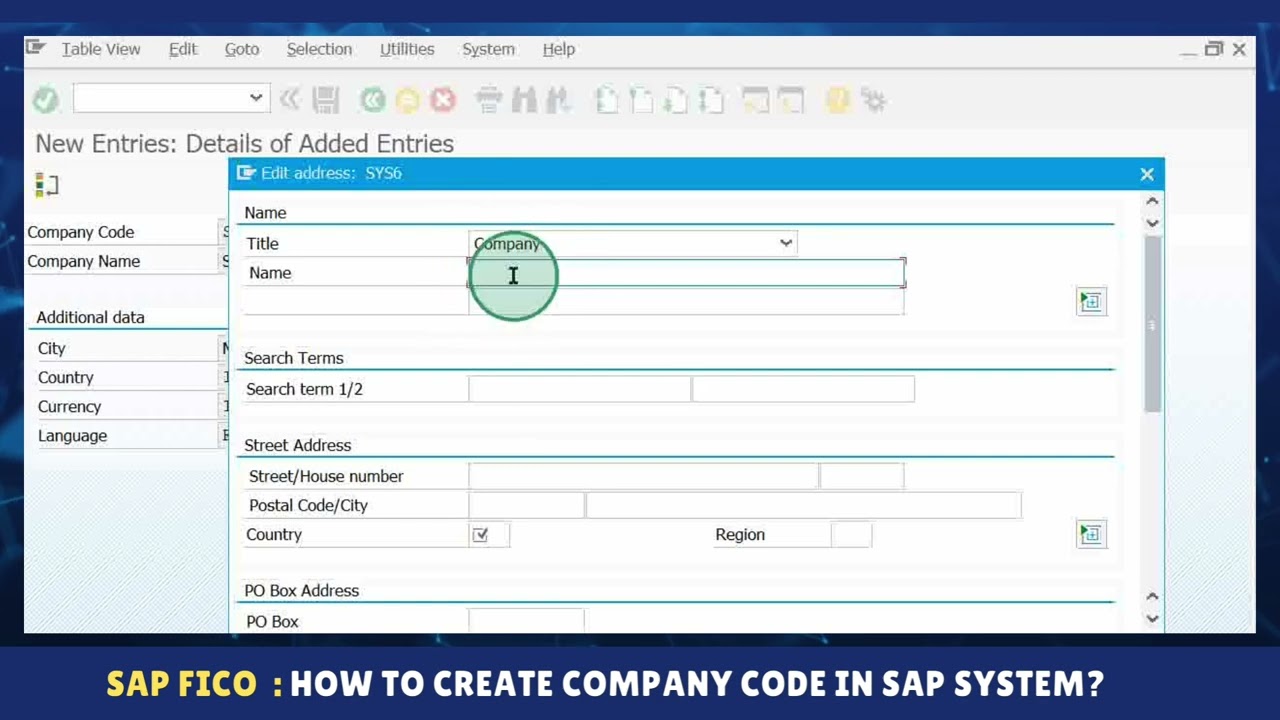Click the green Enter checkmark icon

[x=45, y=99]
